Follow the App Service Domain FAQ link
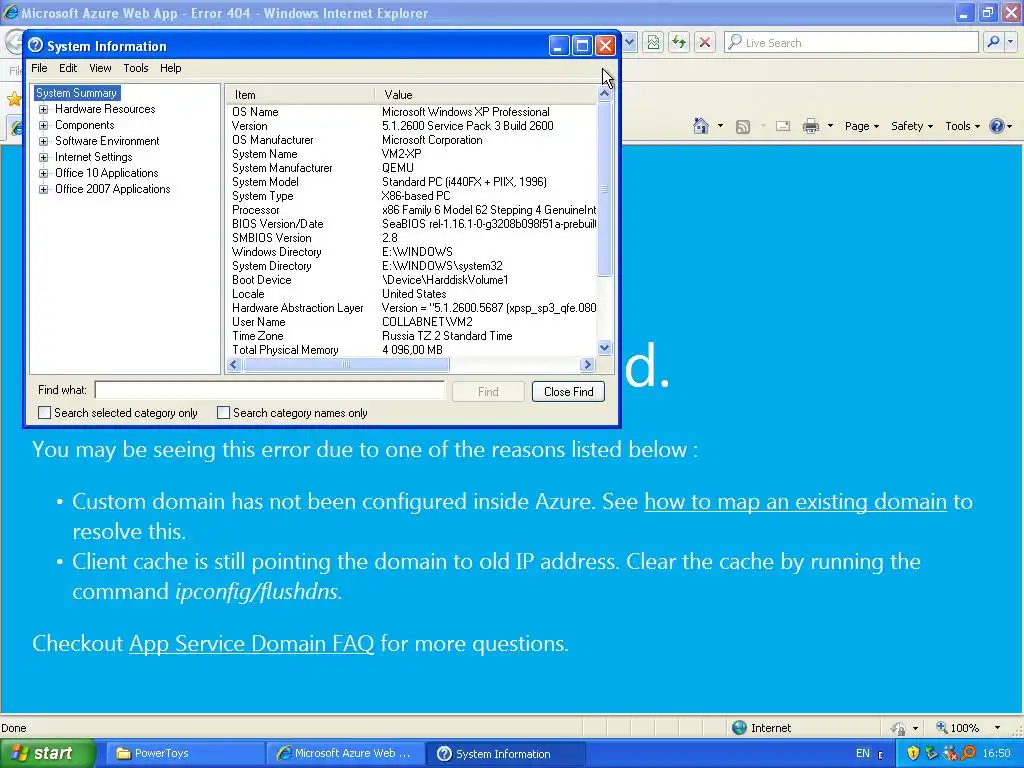The height and width of the screenshot is (768, 1024). coord(251,643)
